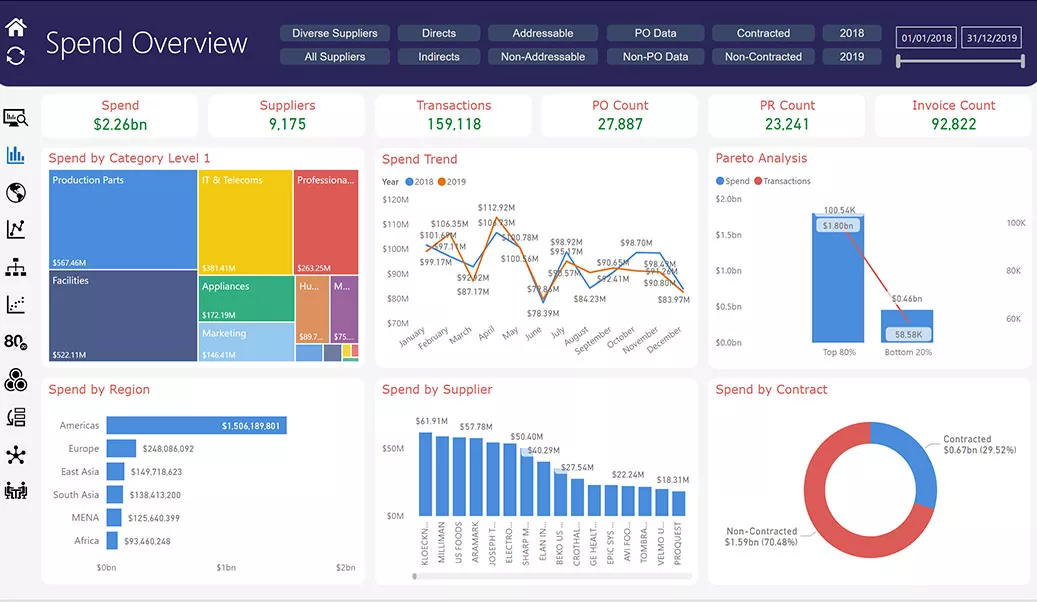Screen dimensions: 1037x602
Task: Toggle the 2018 year filter
Action: (851, 32)
